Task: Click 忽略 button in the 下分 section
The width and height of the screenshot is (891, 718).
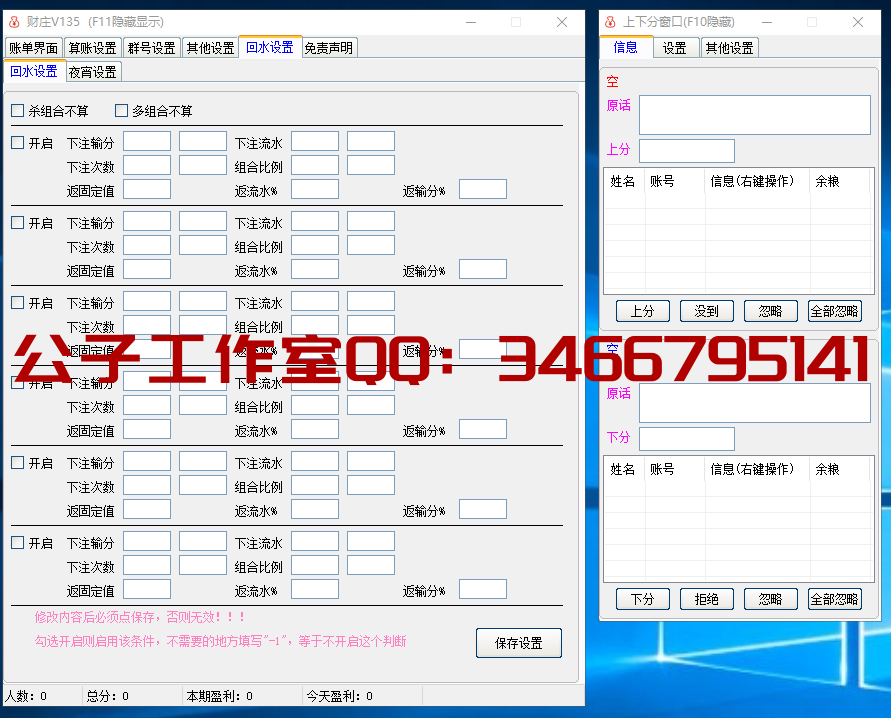Action: (x=771, y=599)
